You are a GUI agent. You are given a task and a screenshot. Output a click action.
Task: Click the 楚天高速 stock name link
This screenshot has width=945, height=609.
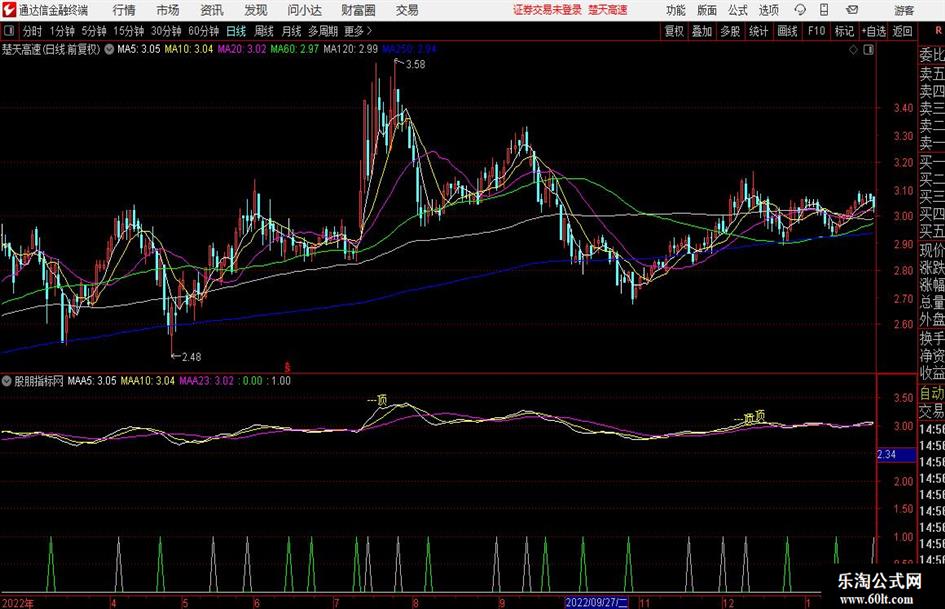pyautogui.click(x=608, y=10)
